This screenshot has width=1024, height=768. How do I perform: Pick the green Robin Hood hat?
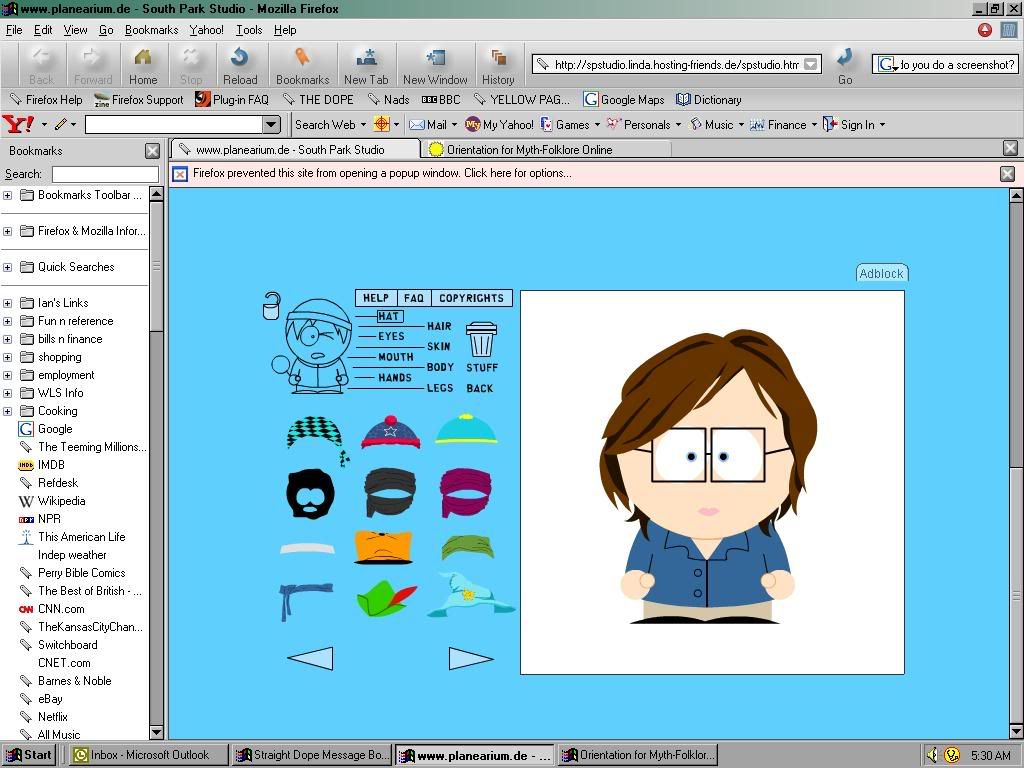tap(386, 600)
